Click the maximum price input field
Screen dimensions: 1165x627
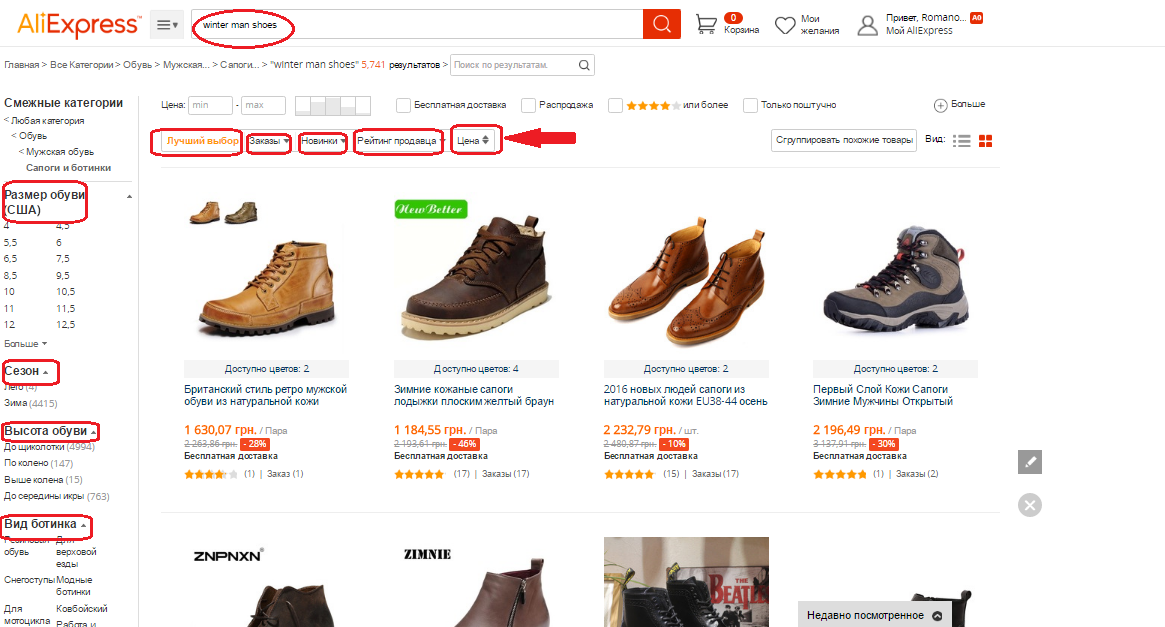[x=264, y=105]
